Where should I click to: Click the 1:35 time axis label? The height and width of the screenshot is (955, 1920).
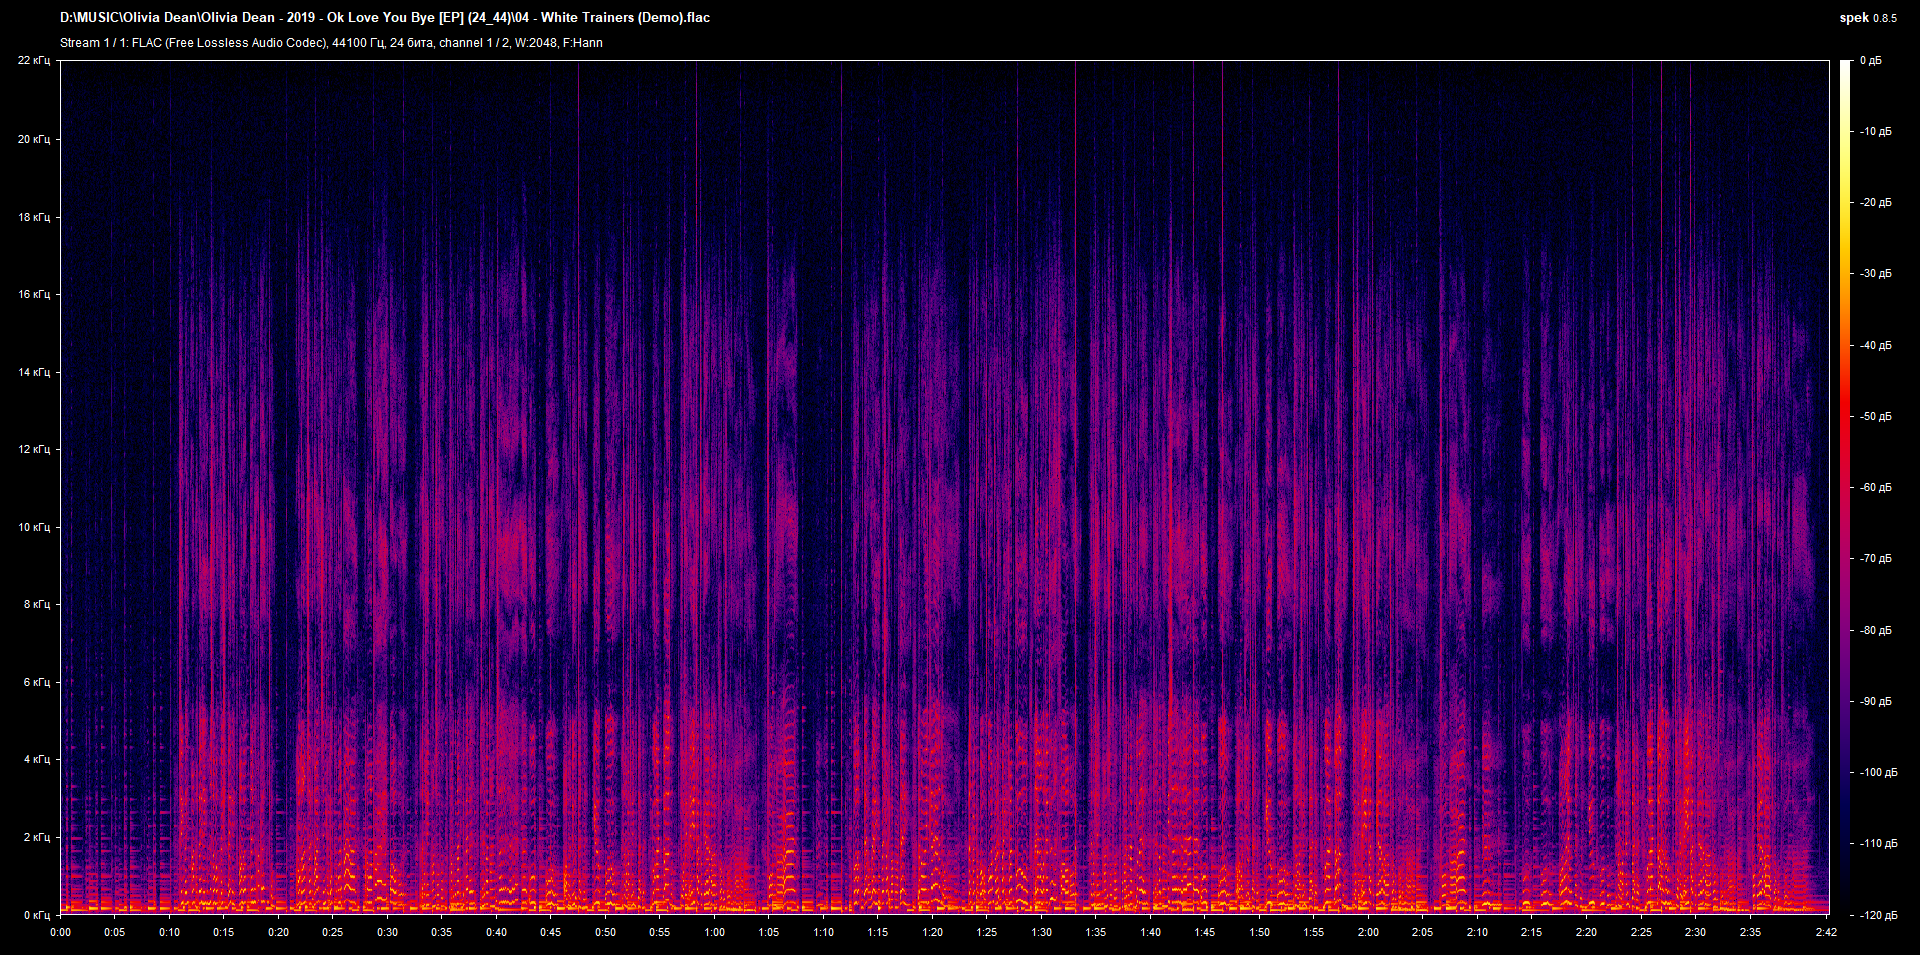pyautogui.click(x=1096, y=932)
